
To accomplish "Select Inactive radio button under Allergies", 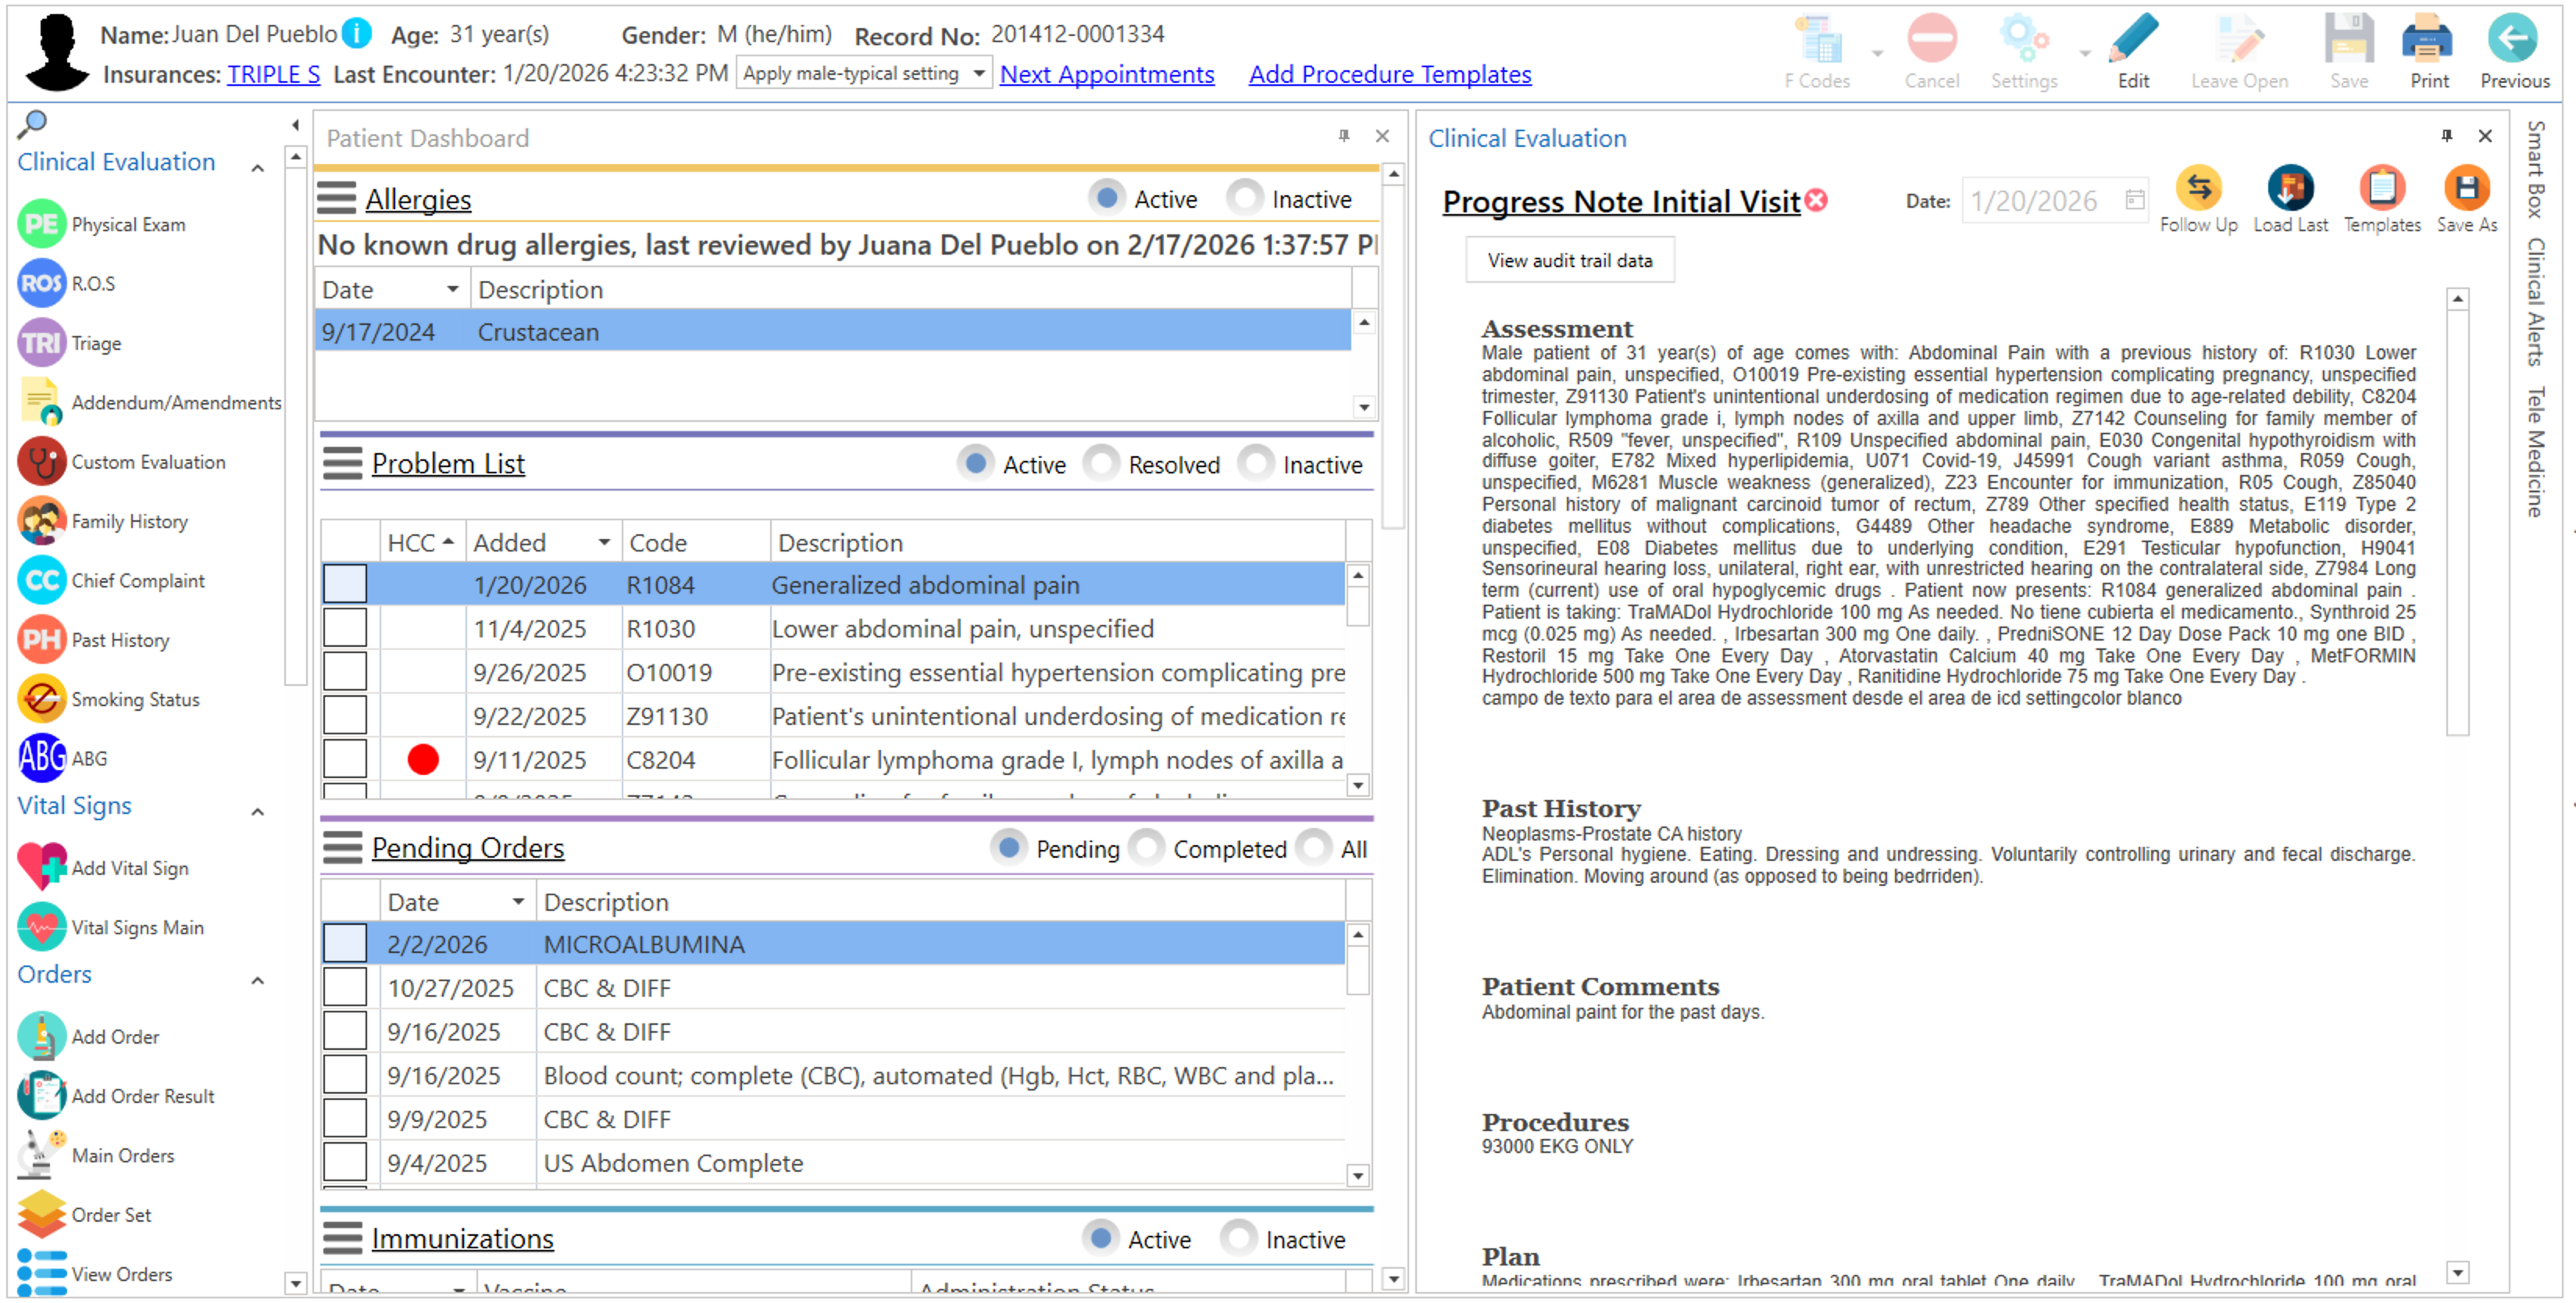I will 1244,198.
